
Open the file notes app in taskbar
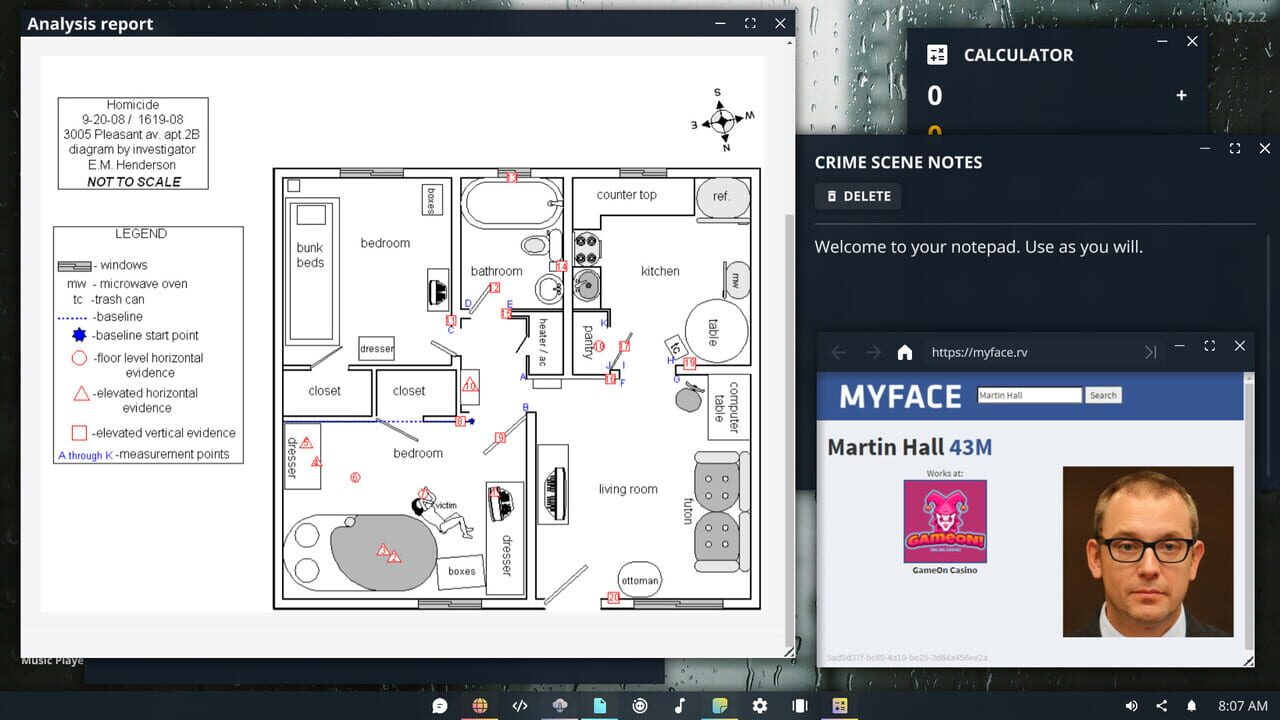pos(599,705)
